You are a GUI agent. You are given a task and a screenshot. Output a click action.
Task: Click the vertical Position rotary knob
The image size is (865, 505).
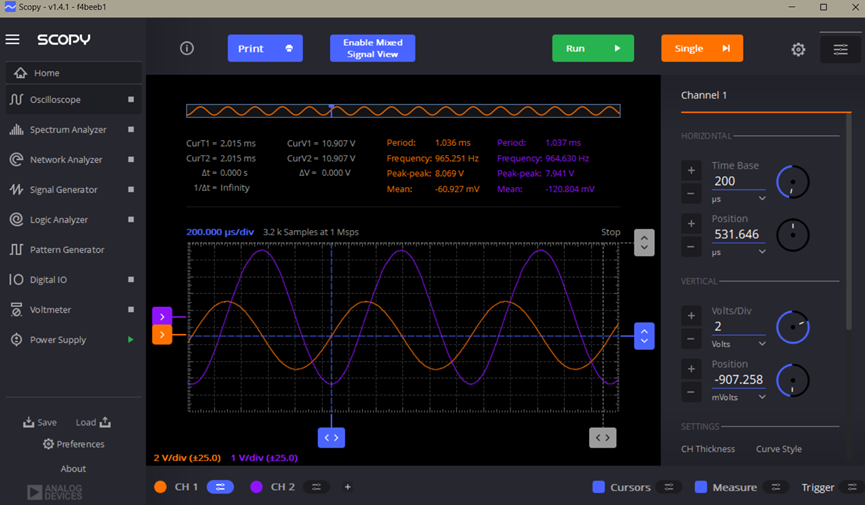click(x=793, y=380)
